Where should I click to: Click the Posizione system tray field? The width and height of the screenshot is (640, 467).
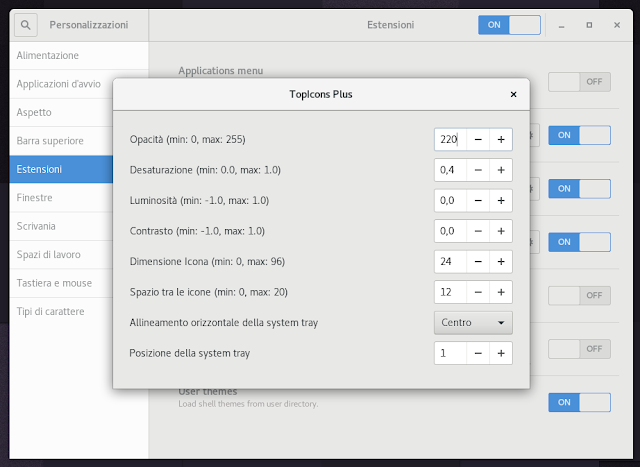click(450, 353)
